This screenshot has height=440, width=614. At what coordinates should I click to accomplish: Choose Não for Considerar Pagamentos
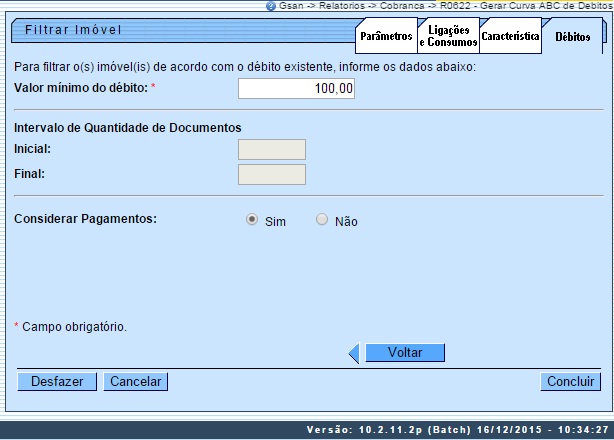tap(322, 219)
